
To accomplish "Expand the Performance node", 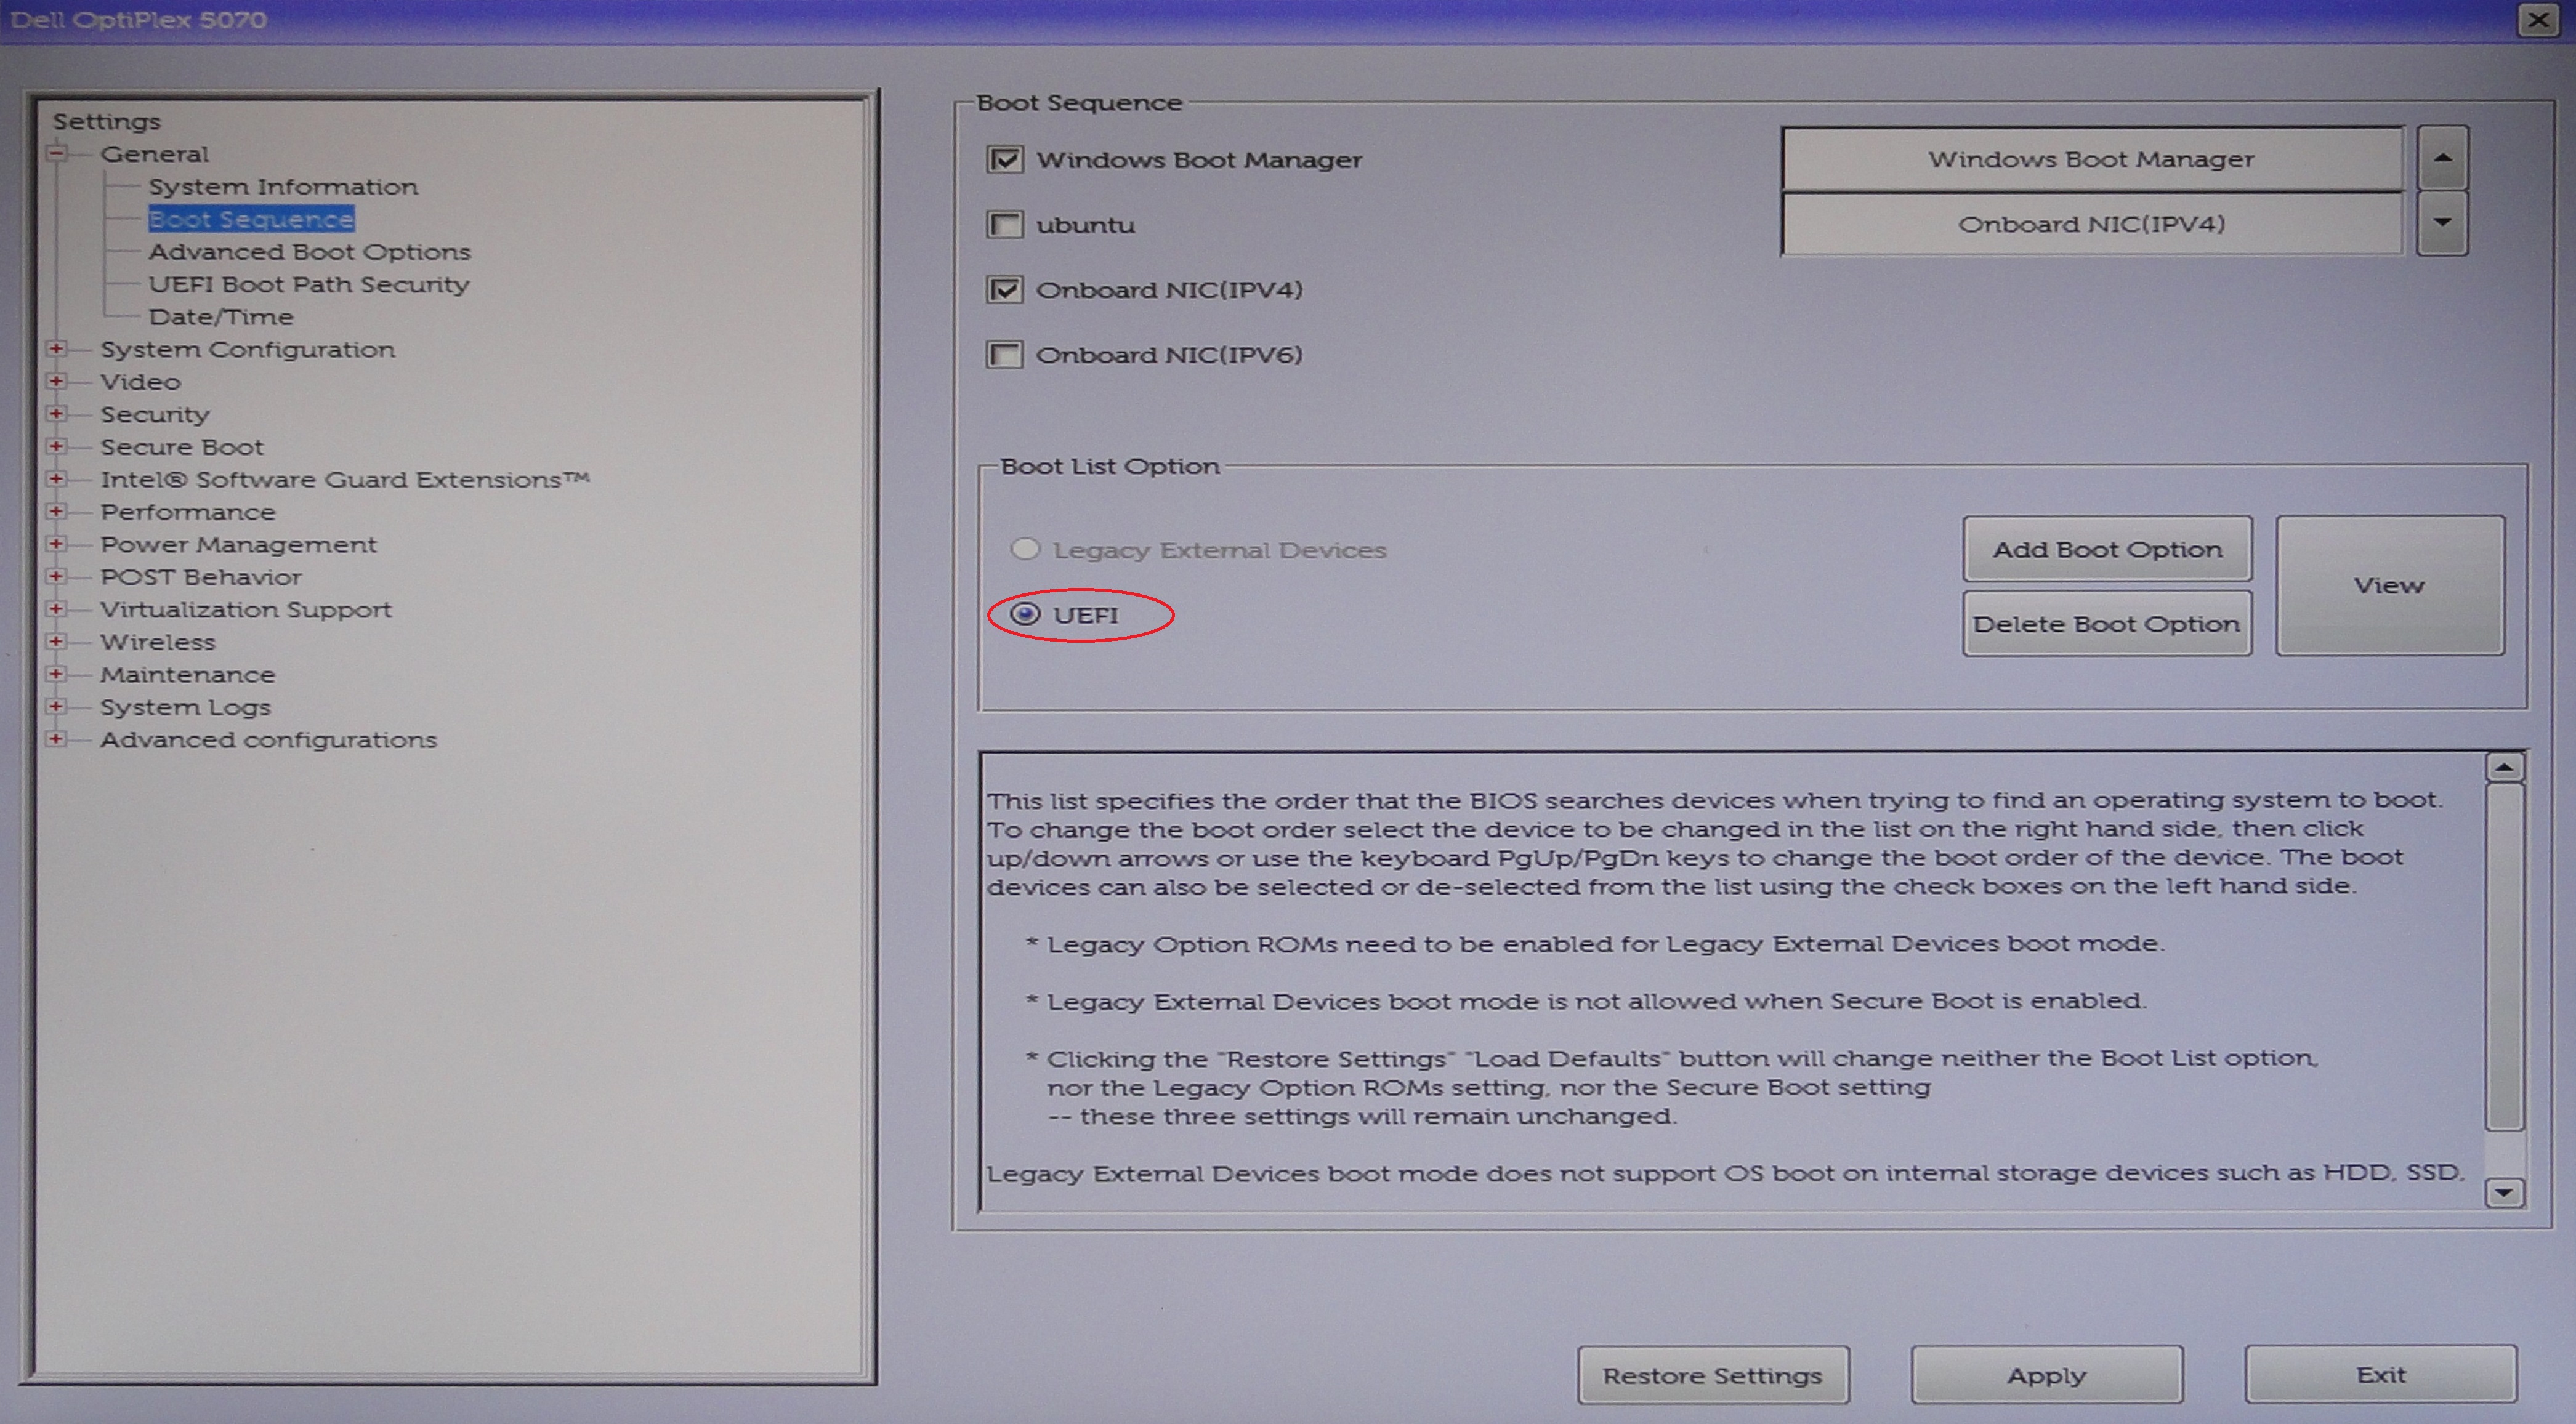I will click(57, 512).
